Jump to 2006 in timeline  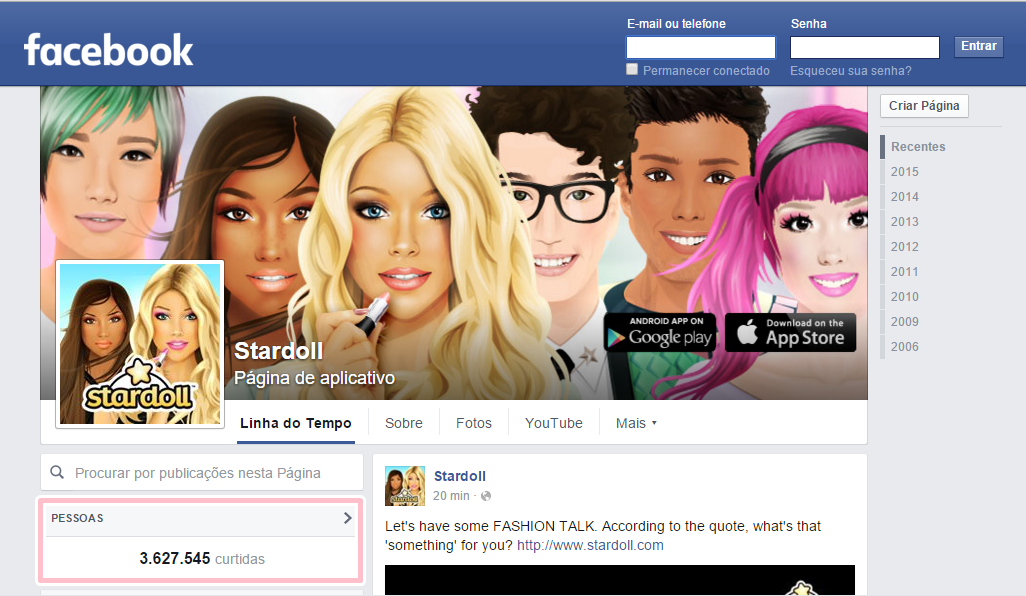point(904,347)
